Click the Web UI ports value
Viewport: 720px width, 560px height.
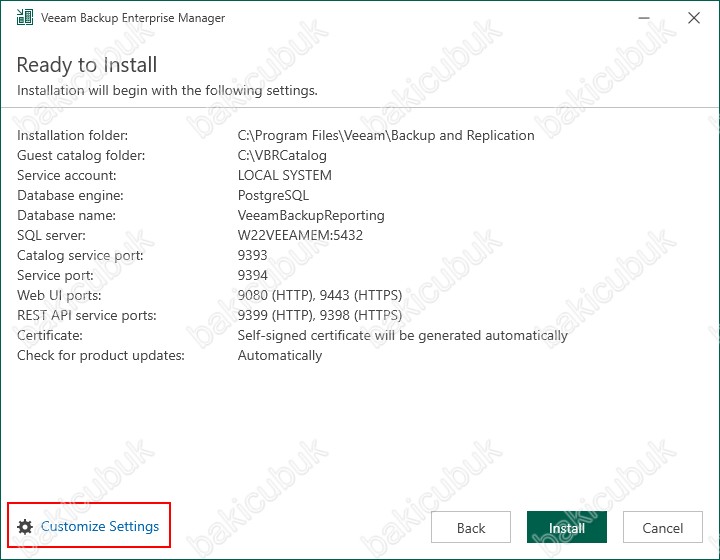(320, 295)
